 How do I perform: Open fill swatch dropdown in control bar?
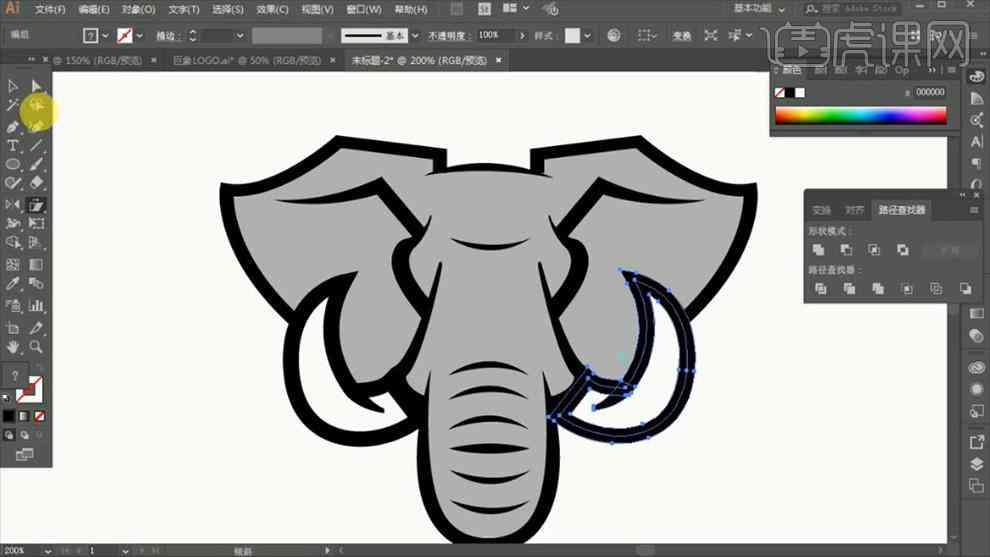click(105, 36)
